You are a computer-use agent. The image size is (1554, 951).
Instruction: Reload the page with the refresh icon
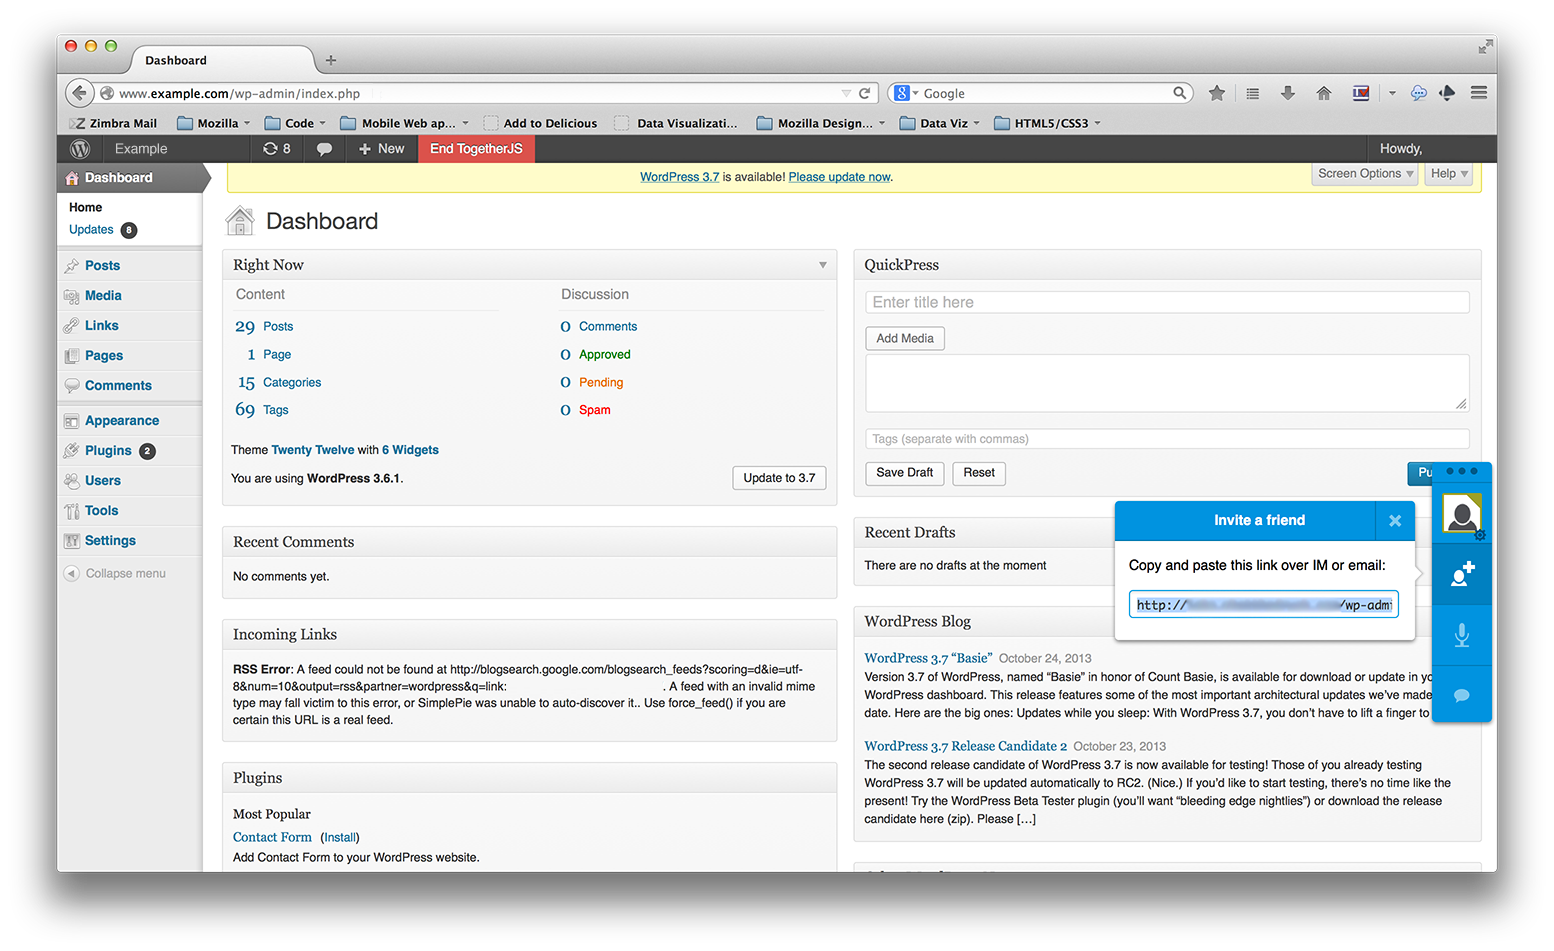coord(865,93)
